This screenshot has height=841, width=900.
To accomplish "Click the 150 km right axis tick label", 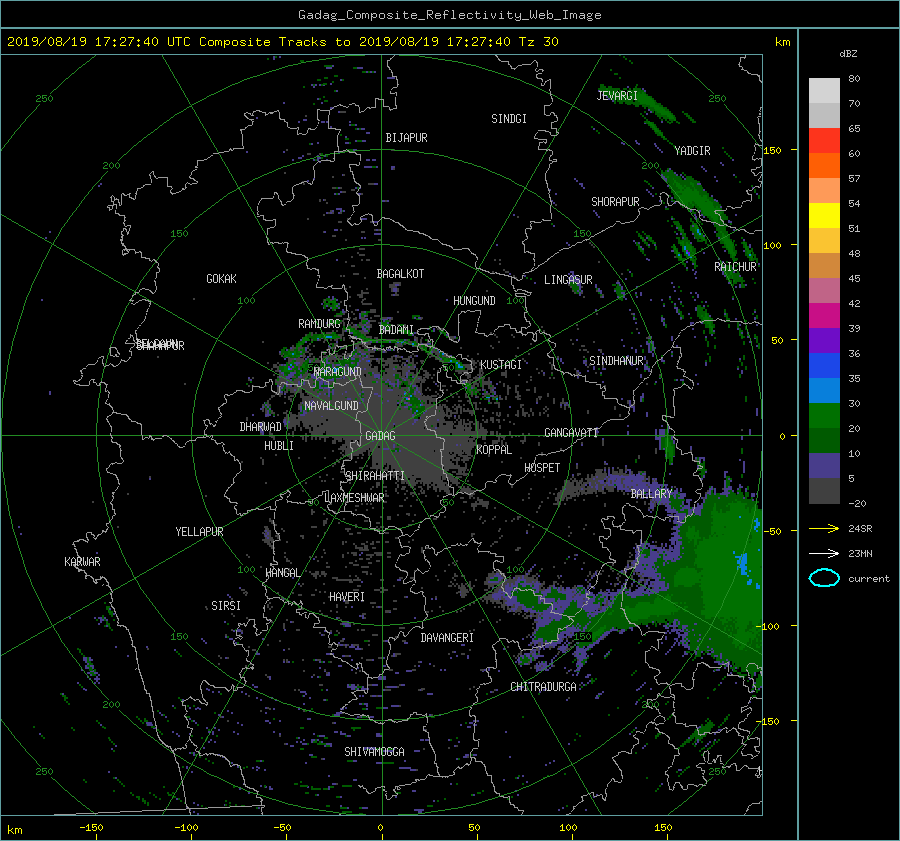I will coord(772,150).
